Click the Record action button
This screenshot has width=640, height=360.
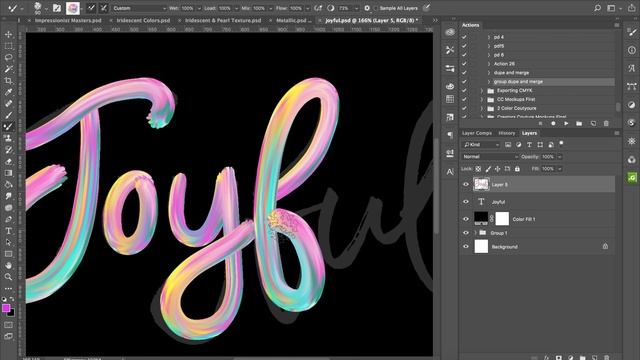pos(553,123)
